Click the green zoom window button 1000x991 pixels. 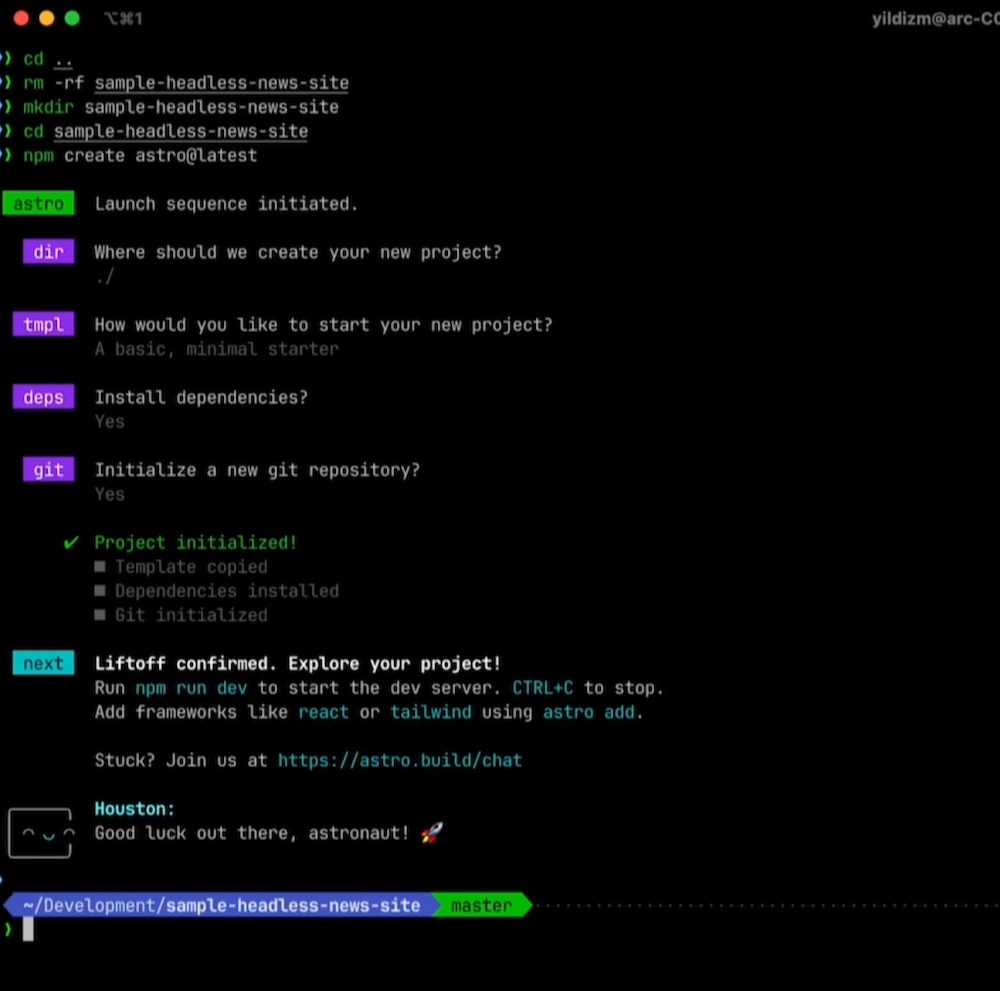coord(72,18)
